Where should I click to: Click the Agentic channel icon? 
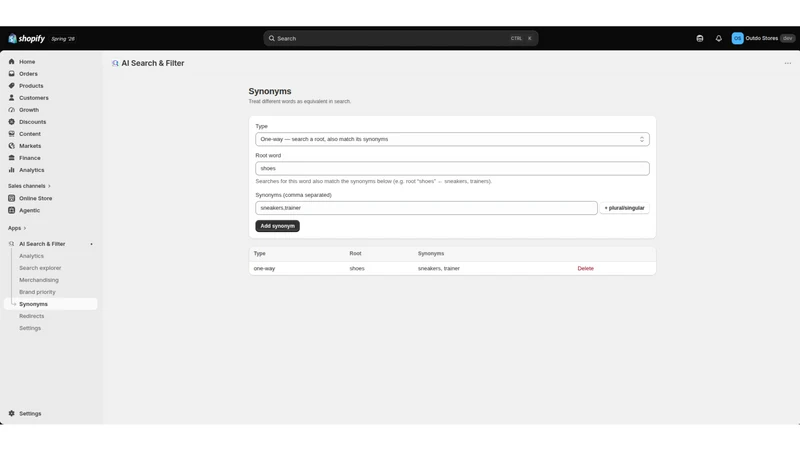(11, 210)
